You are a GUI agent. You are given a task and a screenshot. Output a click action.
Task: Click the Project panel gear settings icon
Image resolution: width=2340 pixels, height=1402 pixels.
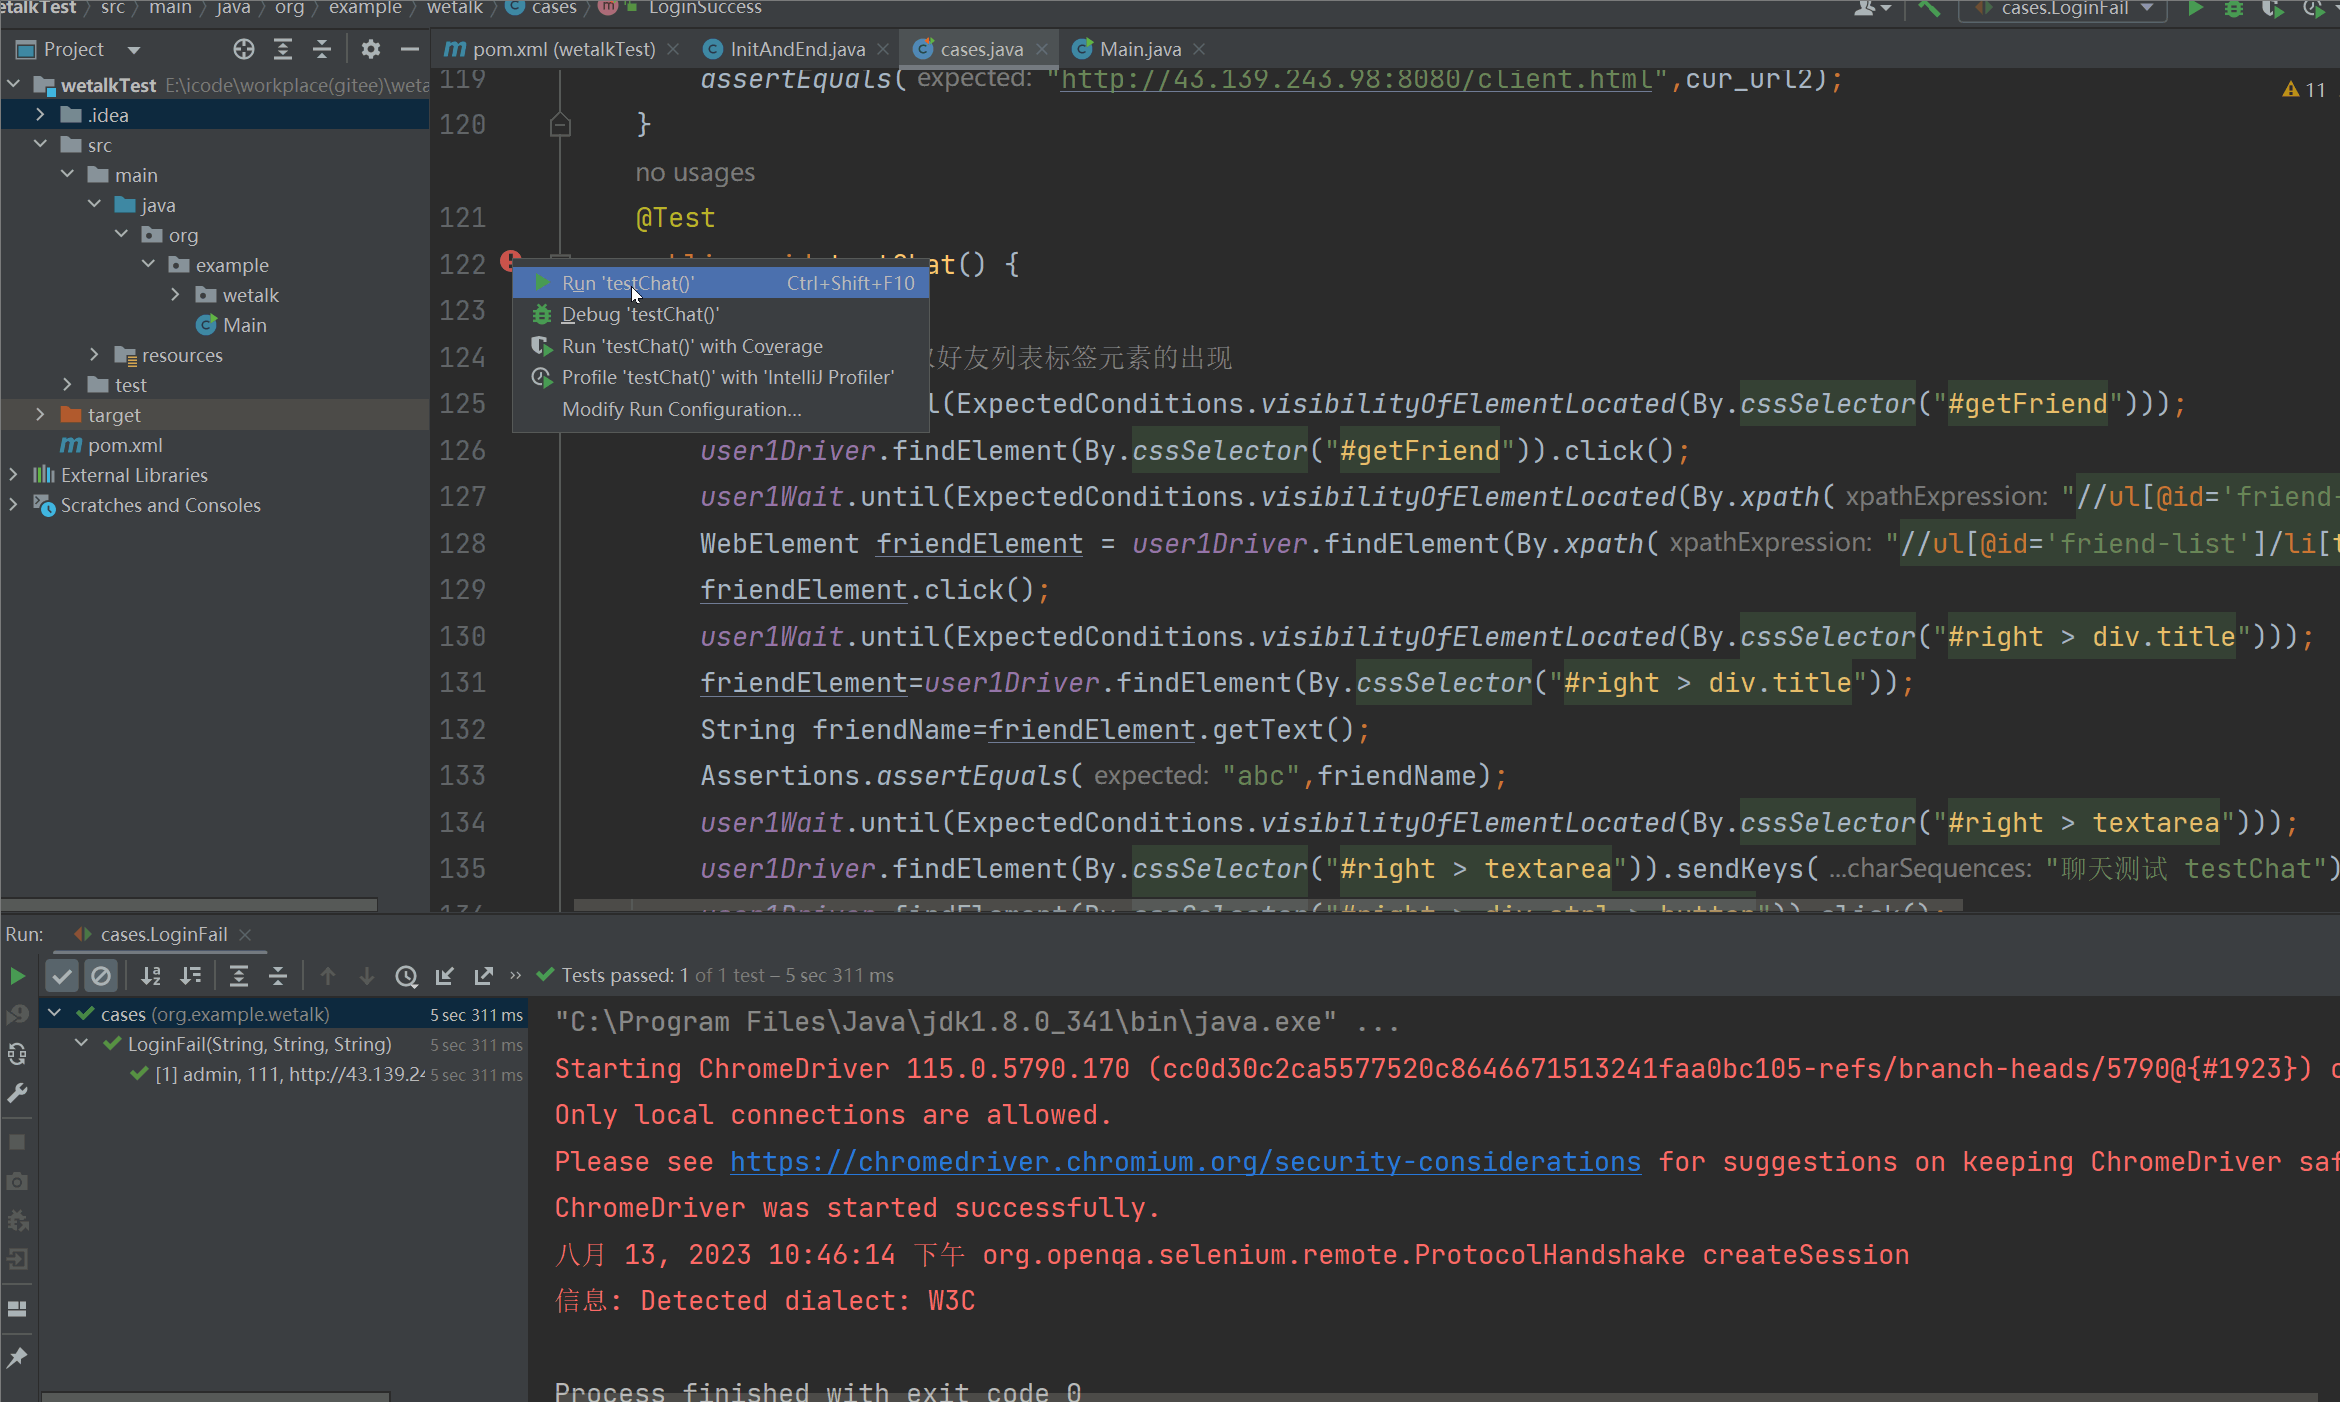pos(370,49)
